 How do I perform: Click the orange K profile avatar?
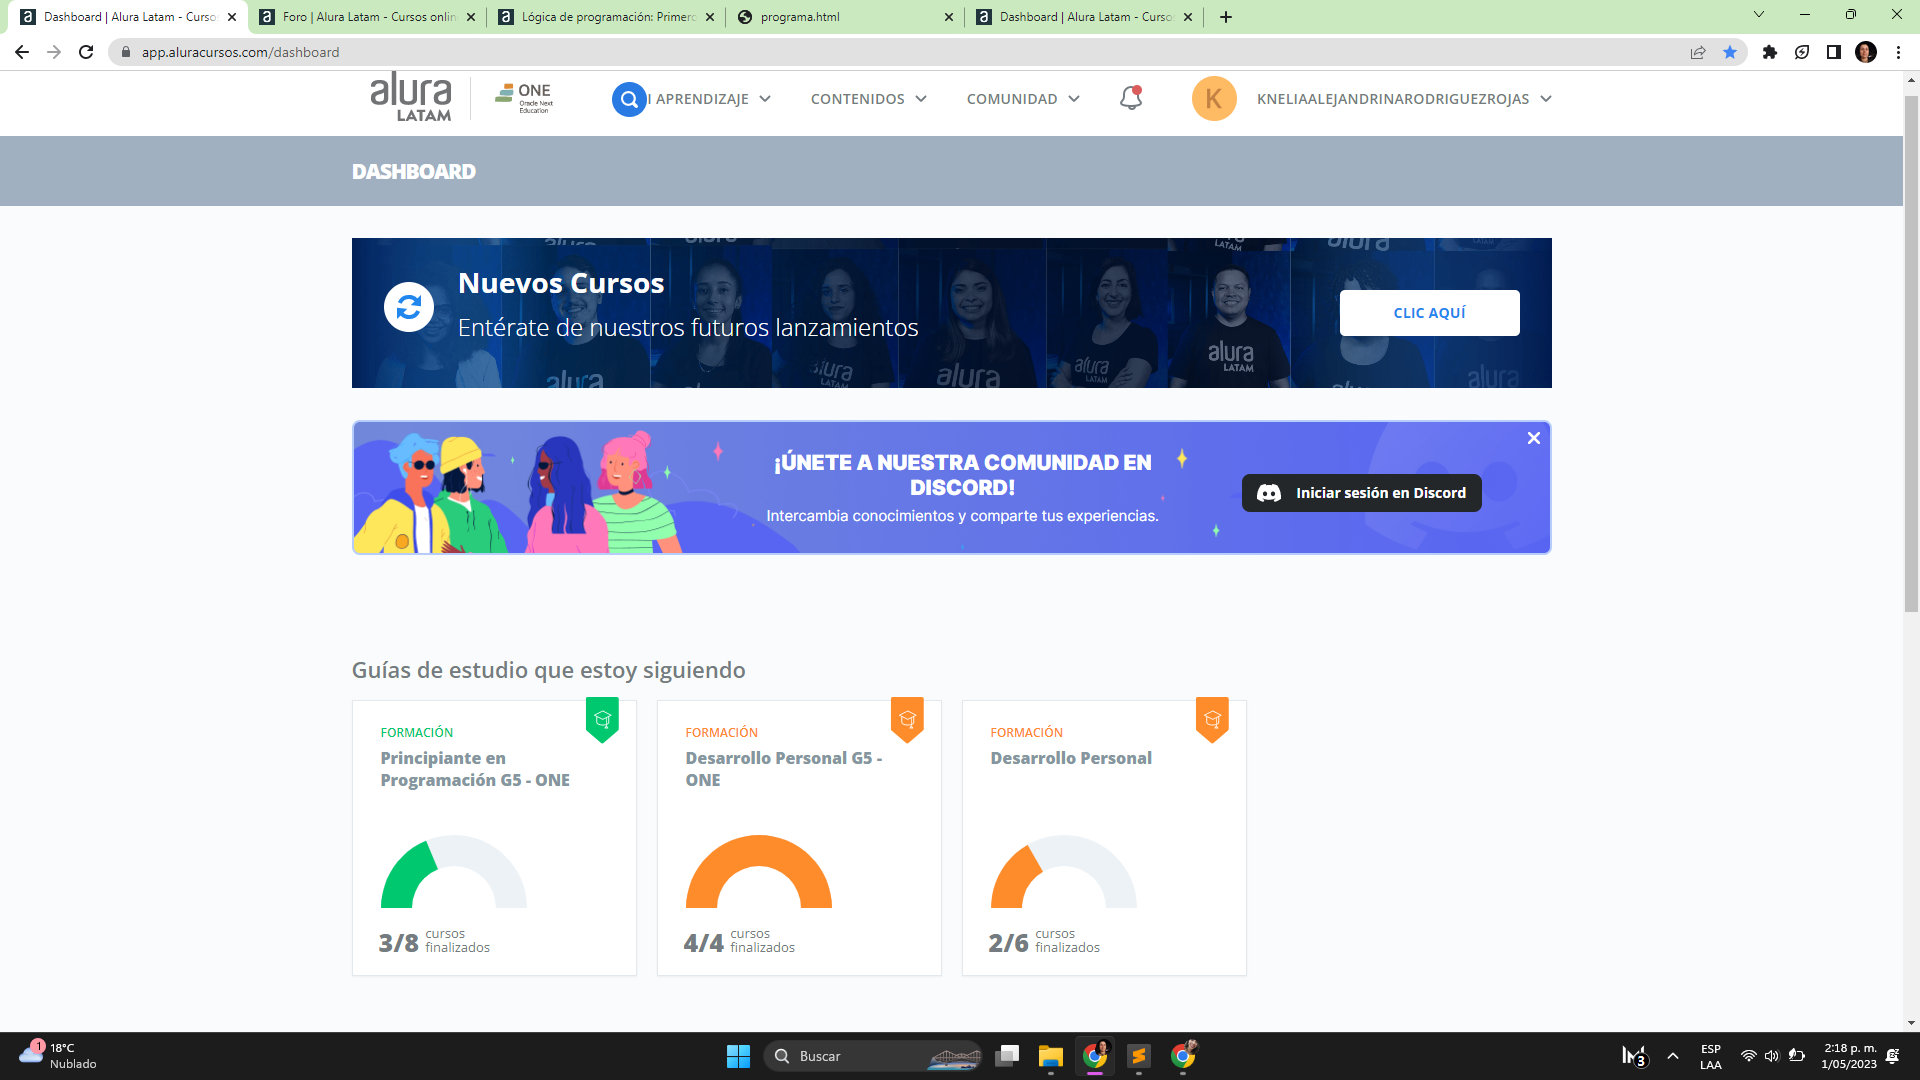pyautogui.click(x=1214, y=99)
